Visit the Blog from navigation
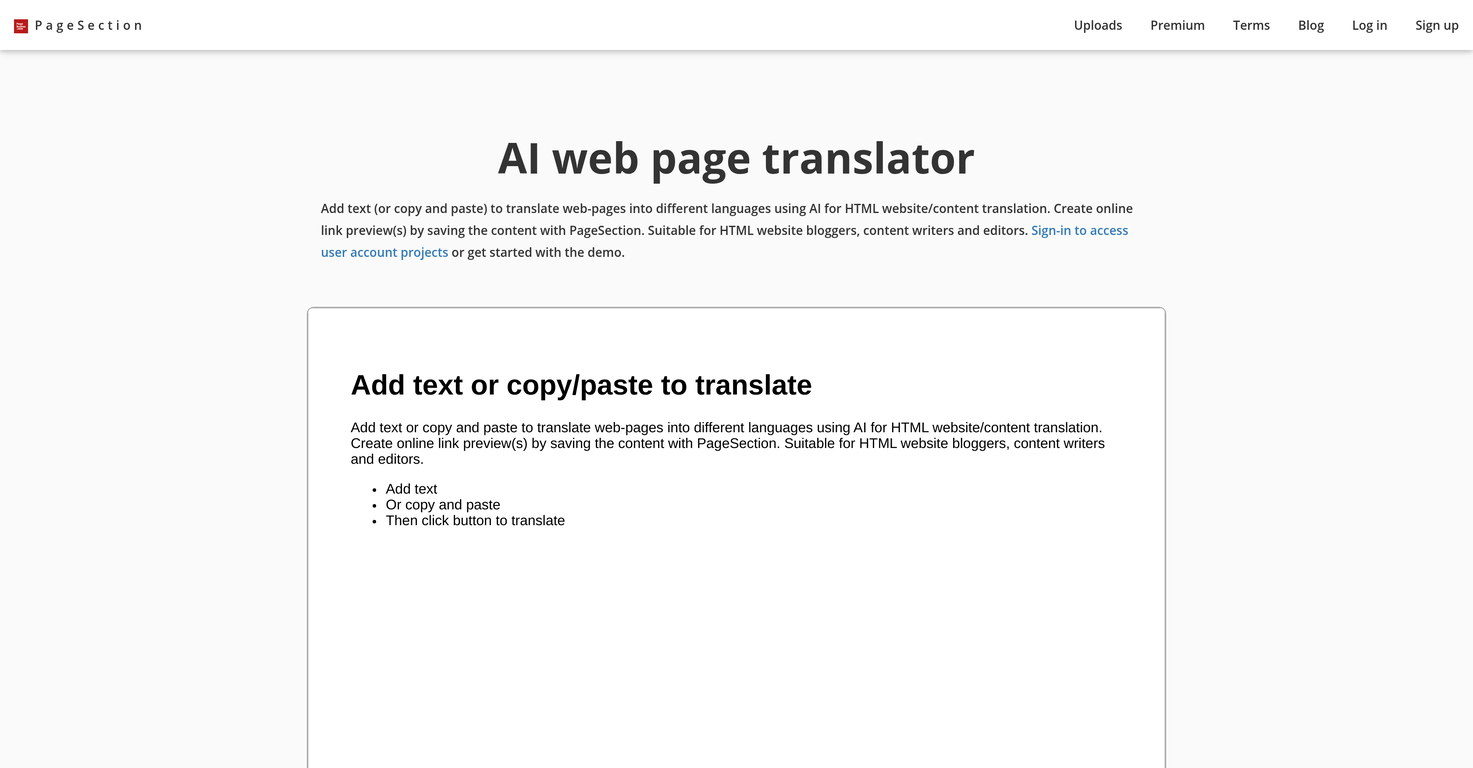 pyautogui.click(x=1311, y=25)
